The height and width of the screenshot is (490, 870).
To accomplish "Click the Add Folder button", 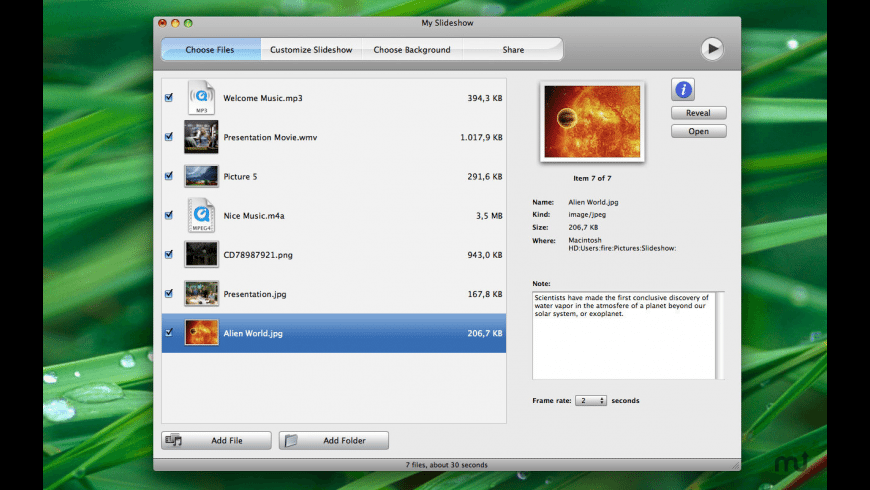I will [333, 441].
